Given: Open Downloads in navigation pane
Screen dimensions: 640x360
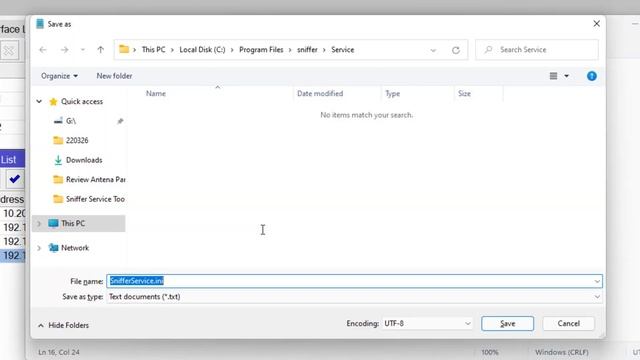Looking at the screenshot, I should [x=84, y=160].
